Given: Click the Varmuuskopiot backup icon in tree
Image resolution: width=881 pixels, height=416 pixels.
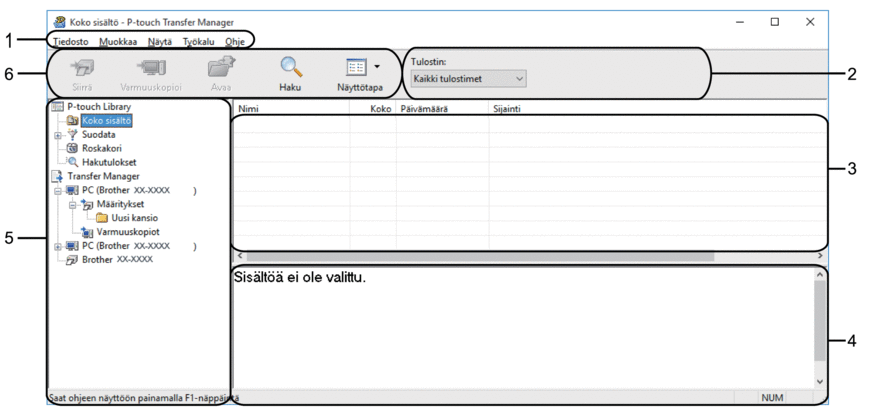Looking at the screenshot, I should coord(88,232).
